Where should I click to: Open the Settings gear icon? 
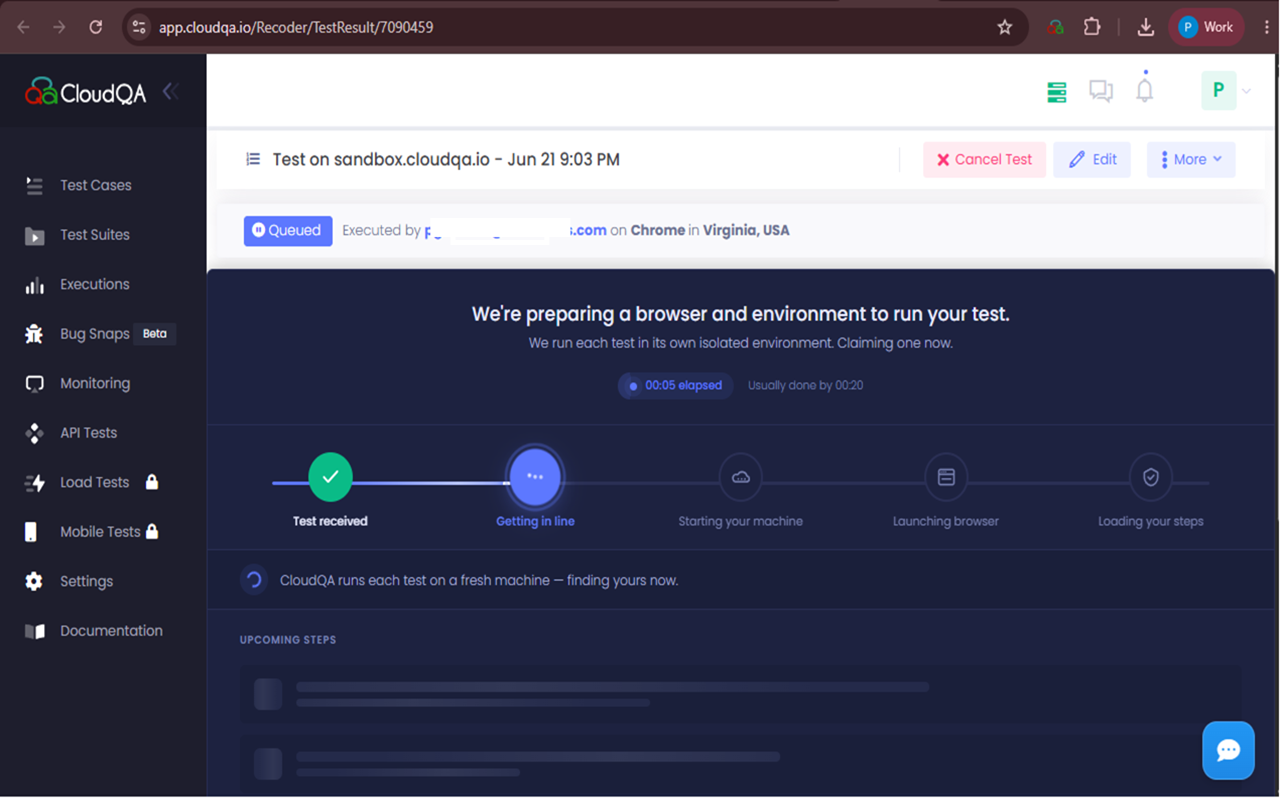tap(34, 581)
